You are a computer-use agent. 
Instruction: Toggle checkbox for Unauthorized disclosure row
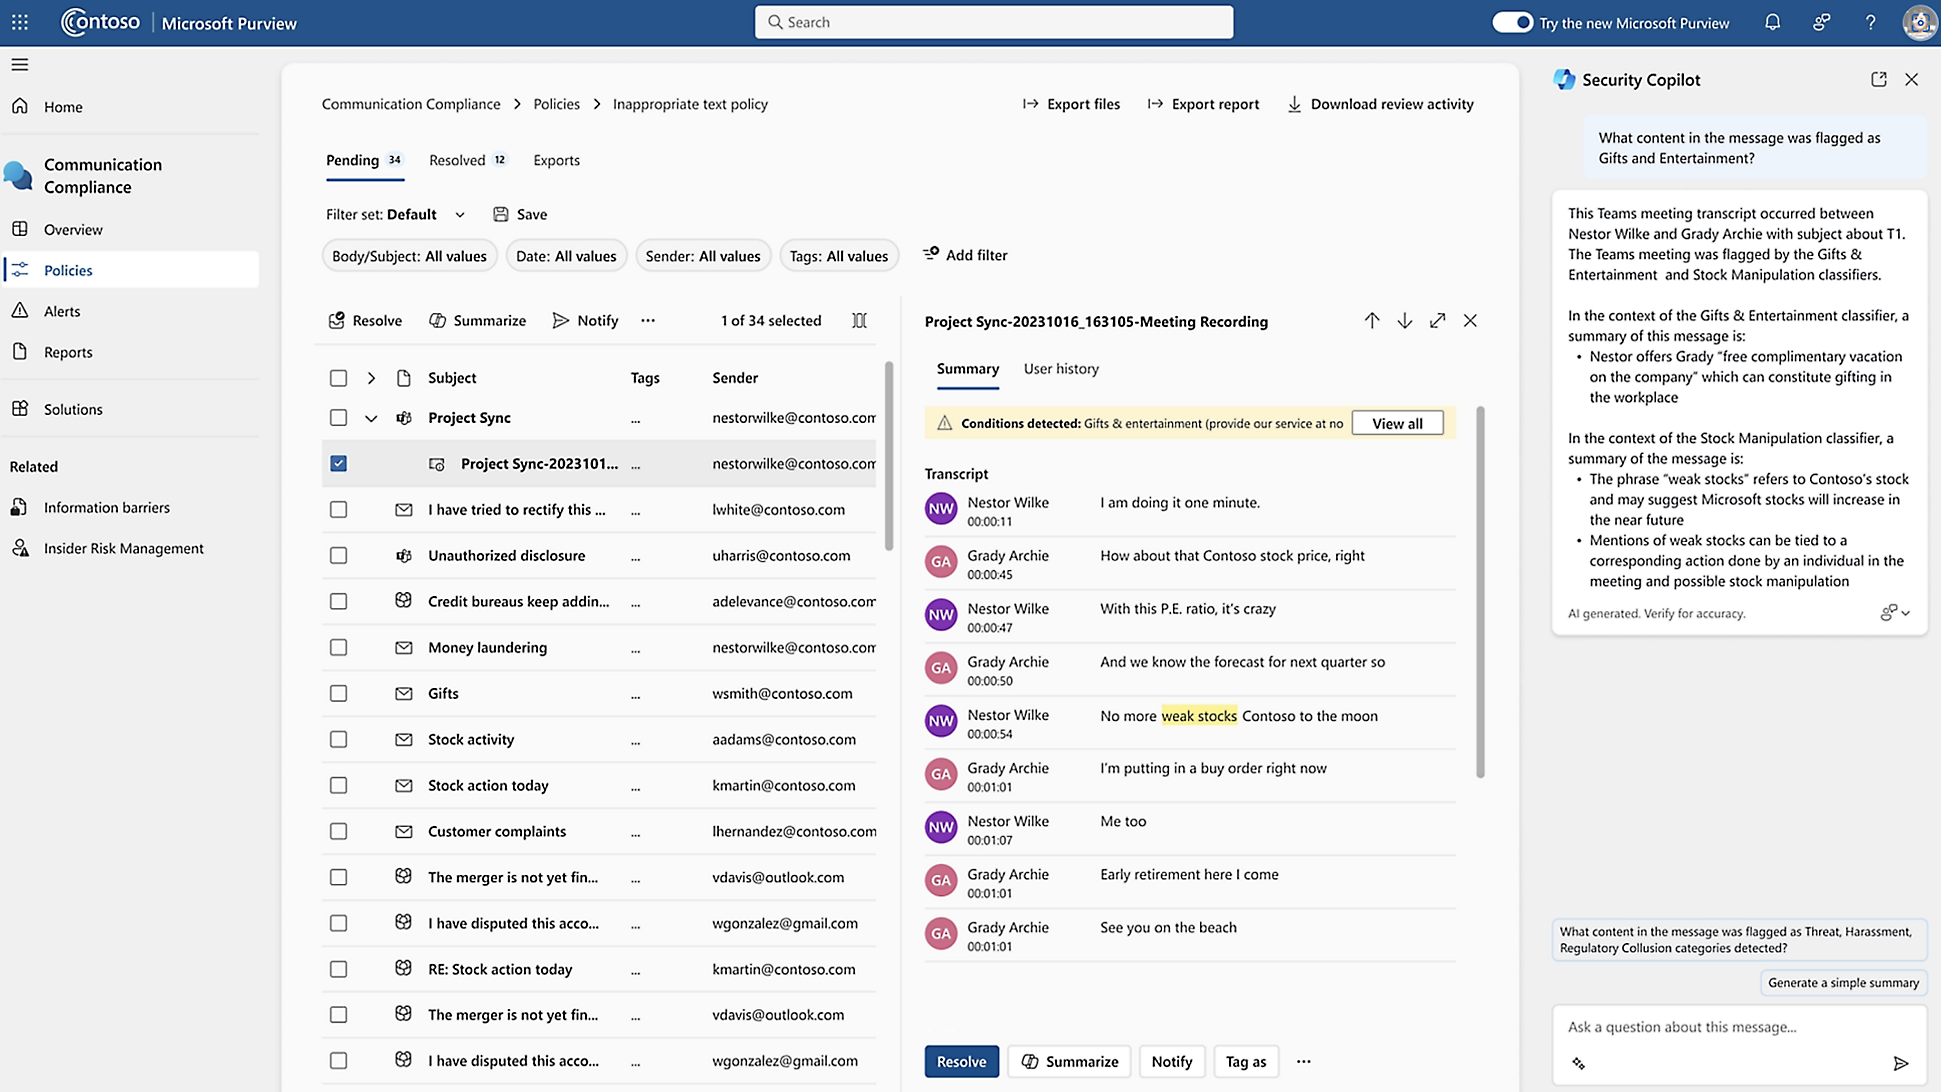339,555
